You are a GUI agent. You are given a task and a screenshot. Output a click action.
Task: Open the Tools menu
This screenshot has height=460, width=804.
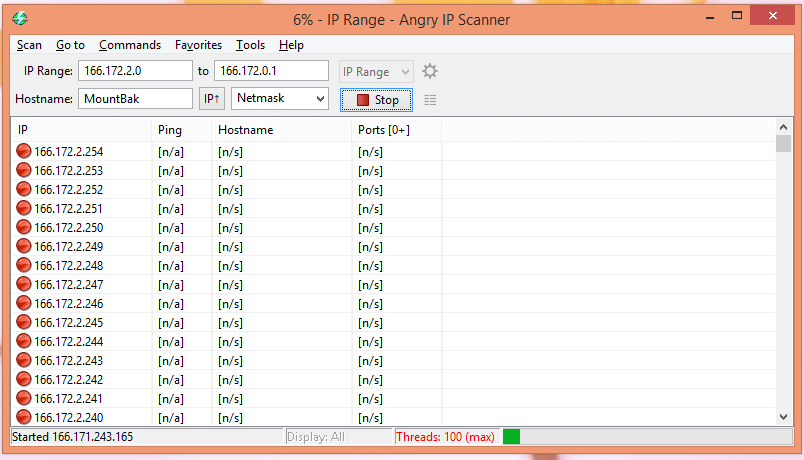tap(250, 45)
